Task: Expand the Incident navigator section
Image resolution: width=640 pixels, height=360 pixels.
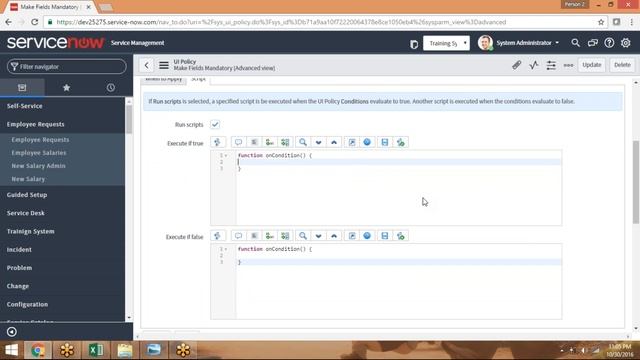Action: point(19,249)
